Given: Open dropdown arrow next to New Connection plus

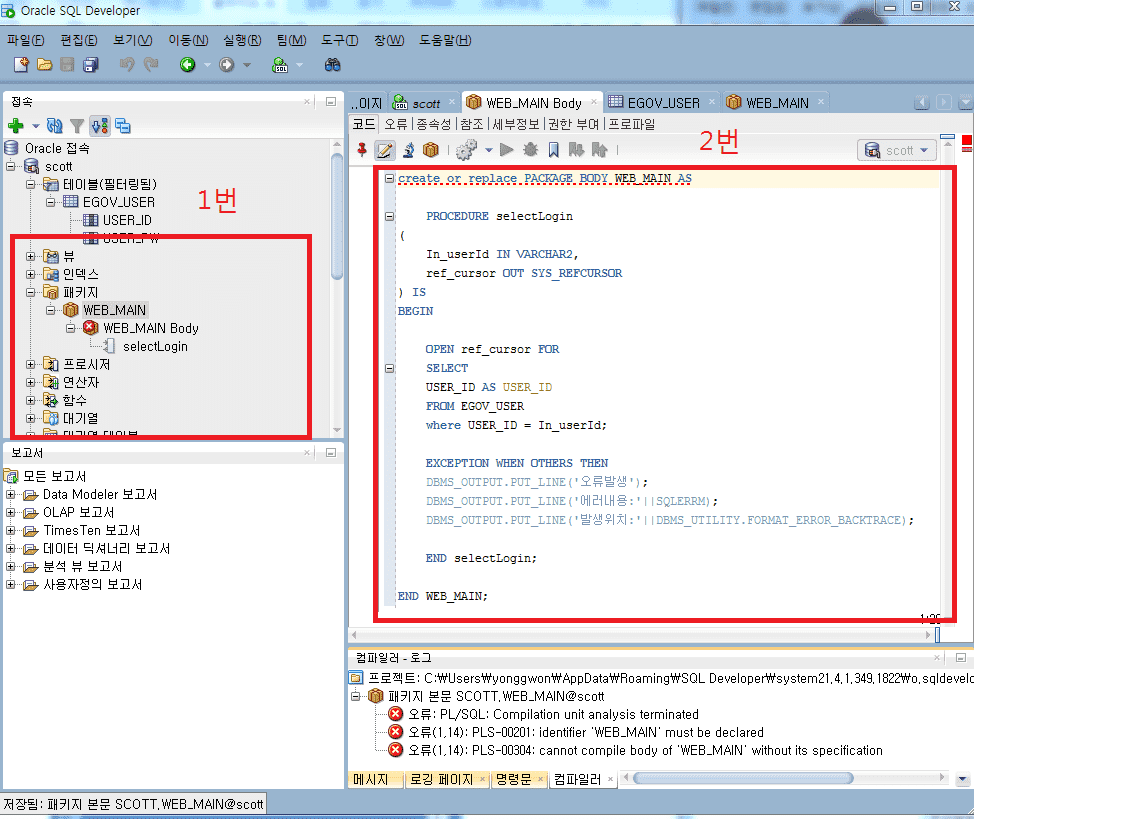Looking at the screenshot, I should coord(35,126).
